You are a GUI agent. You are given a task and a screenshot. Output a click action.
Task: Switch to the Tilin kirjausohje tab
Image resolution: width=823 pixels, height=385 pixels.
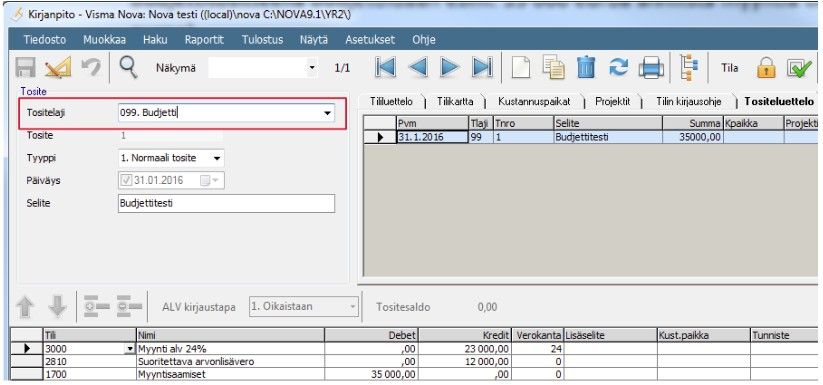[x=688, y=102]
